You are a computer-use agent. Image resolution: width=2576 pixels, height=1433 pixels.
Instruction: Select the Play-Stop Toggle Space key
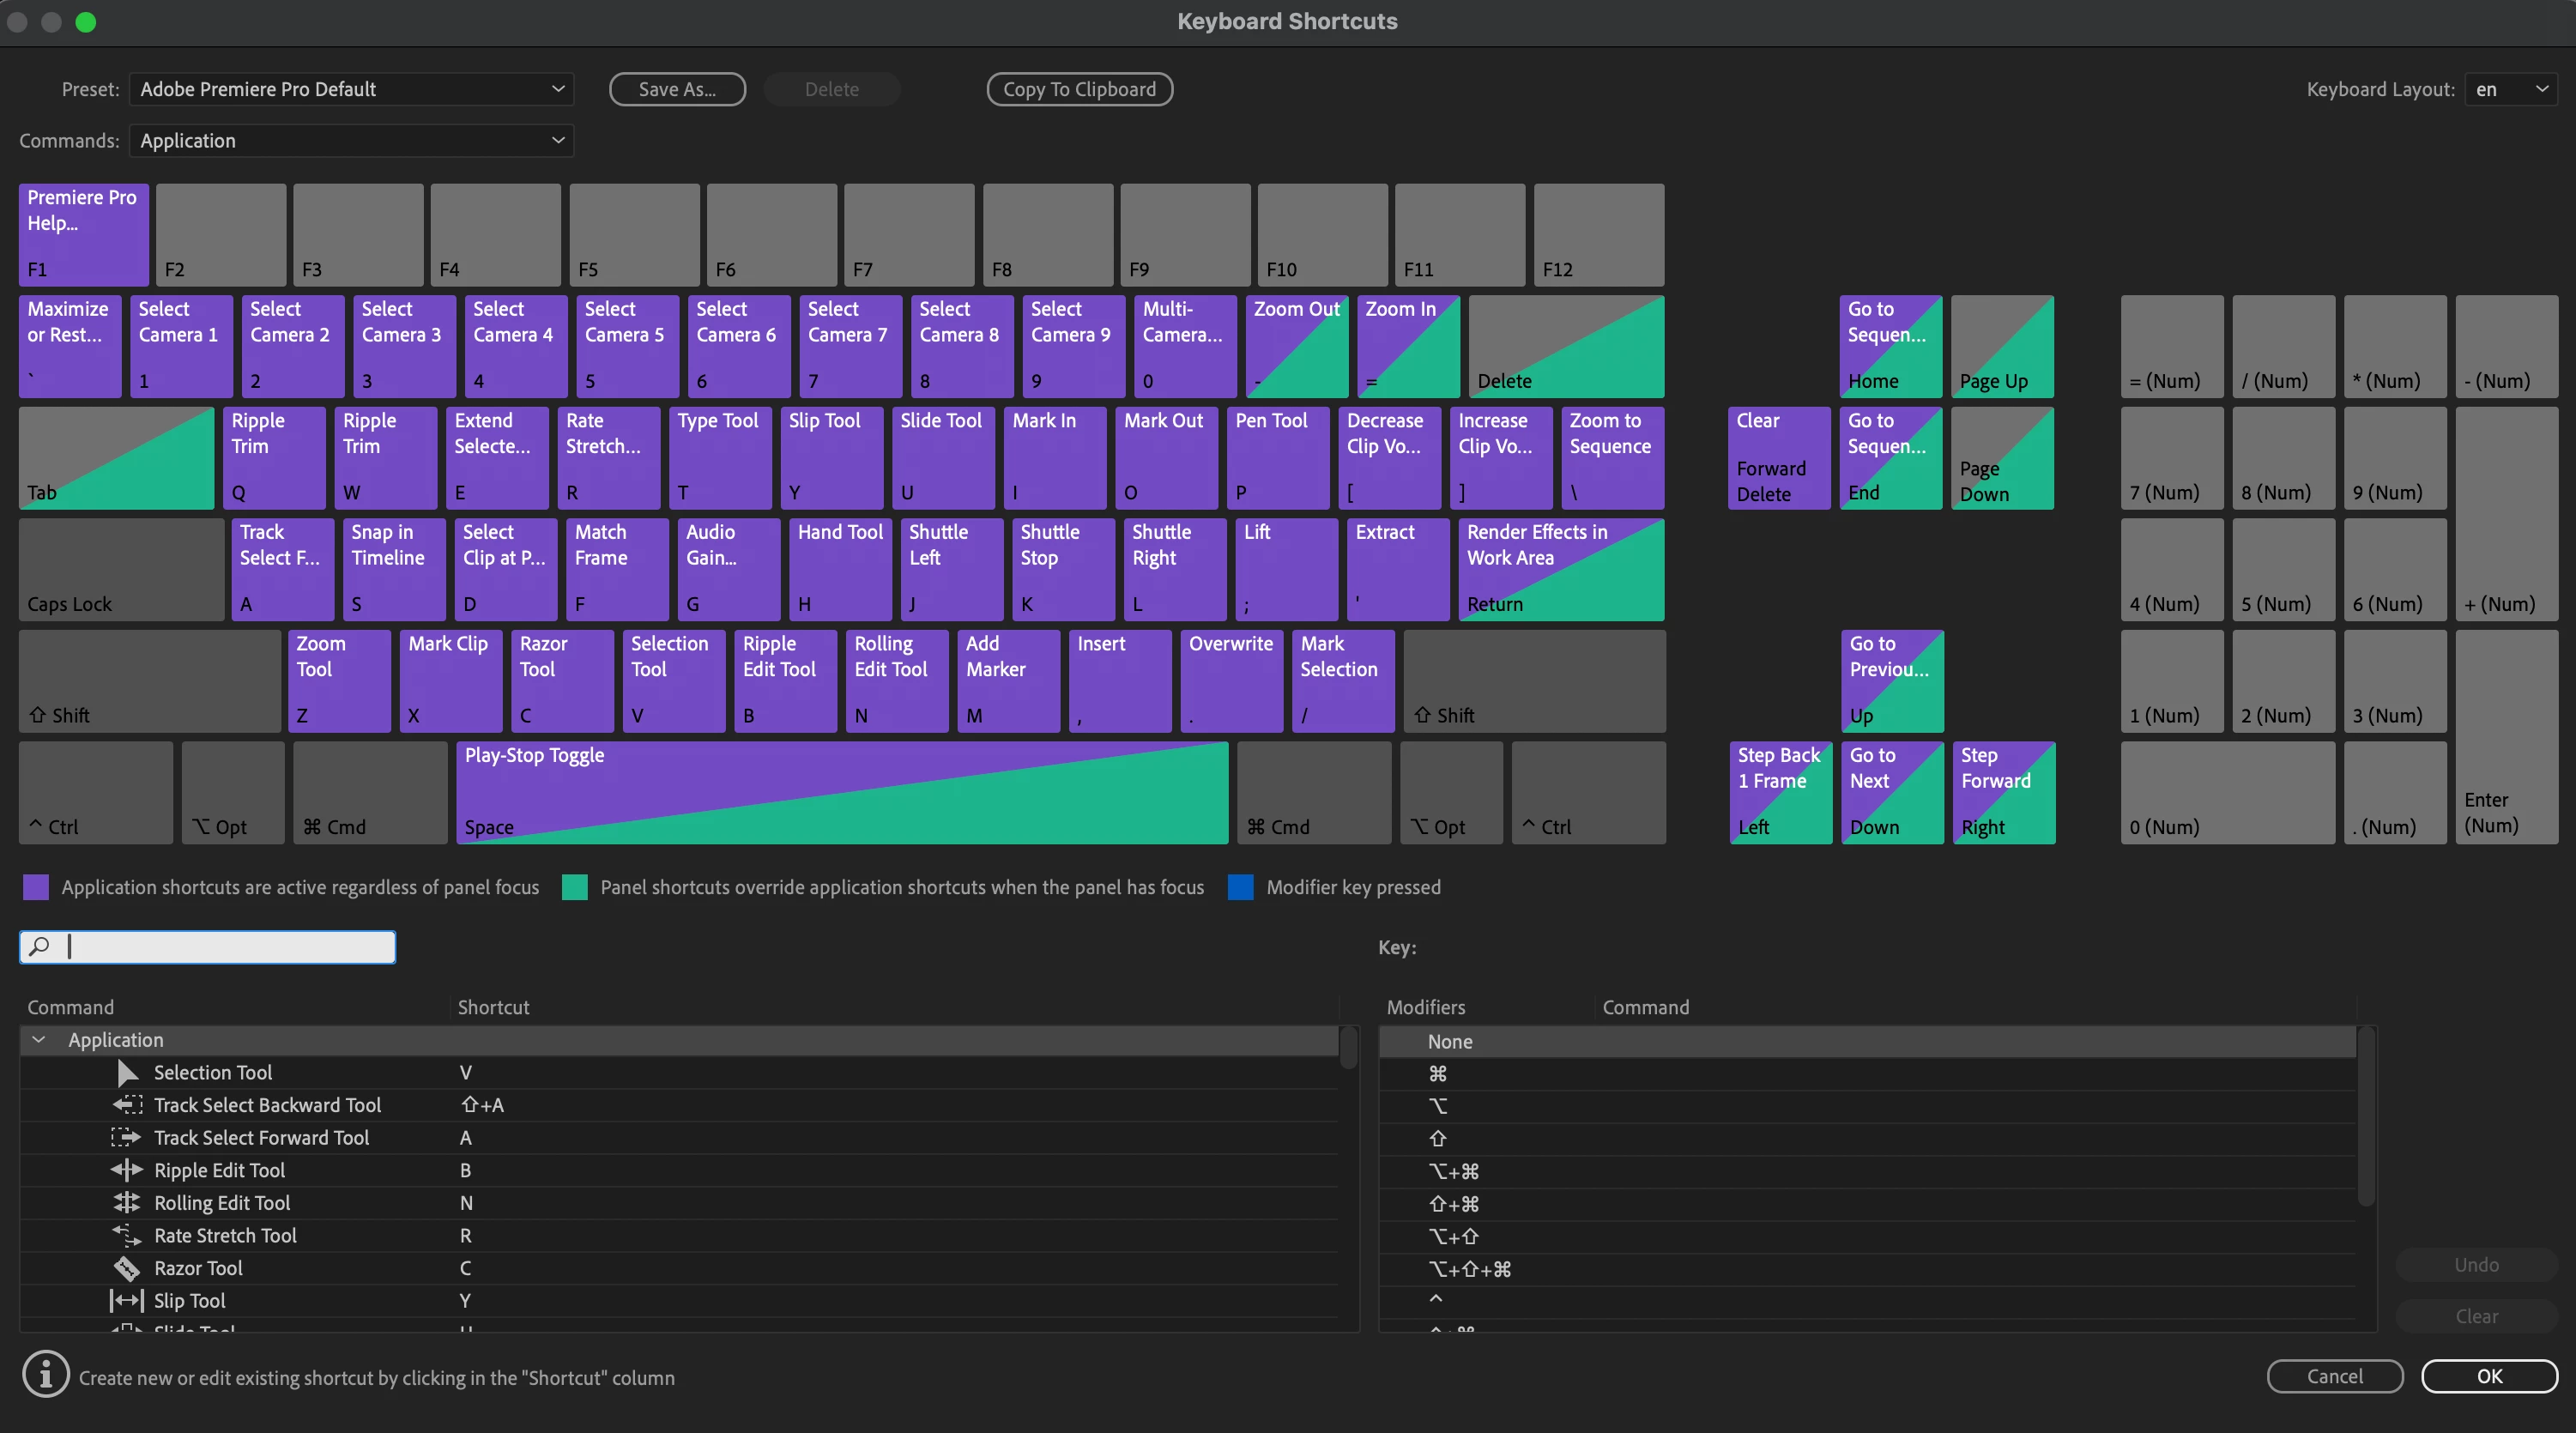click(841, 792)
